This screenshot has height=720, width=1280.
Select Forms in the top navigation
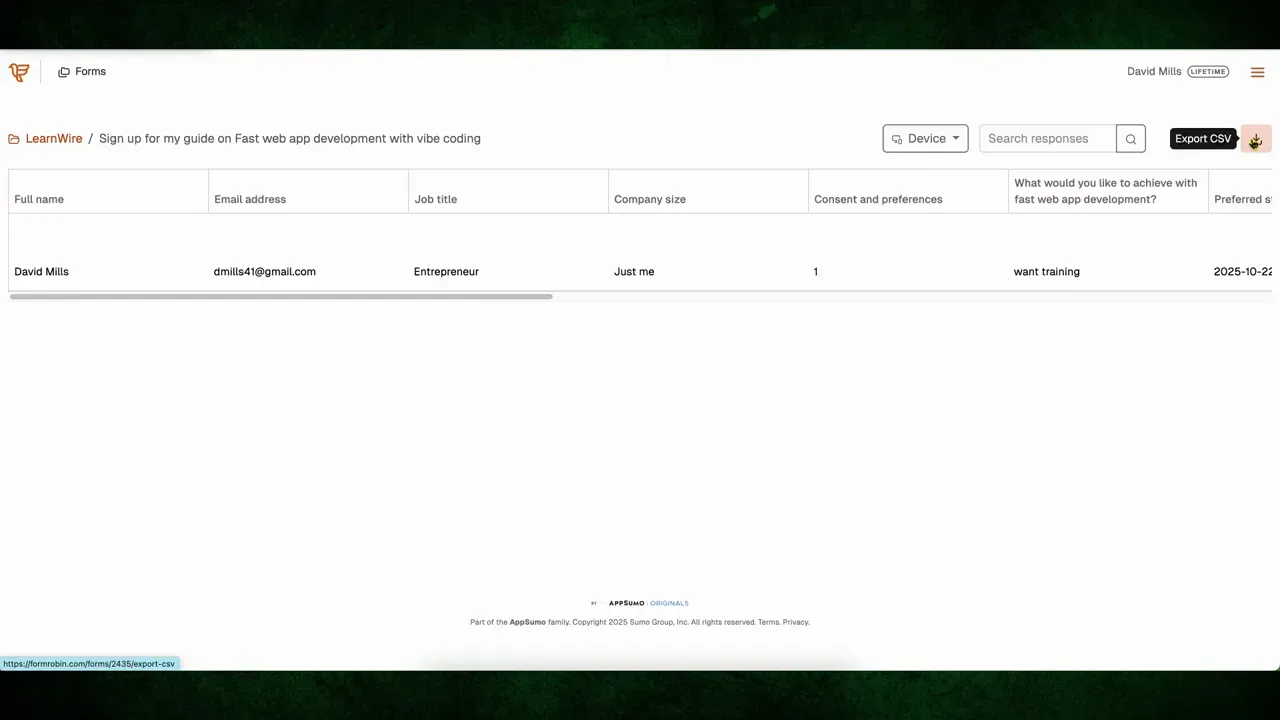point(90,71)
